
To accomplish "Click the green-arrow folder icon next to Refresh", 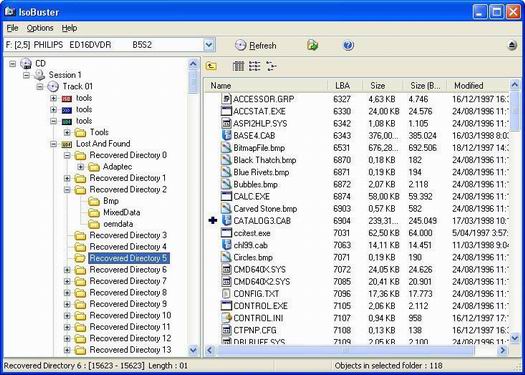I will click(312, 45).
